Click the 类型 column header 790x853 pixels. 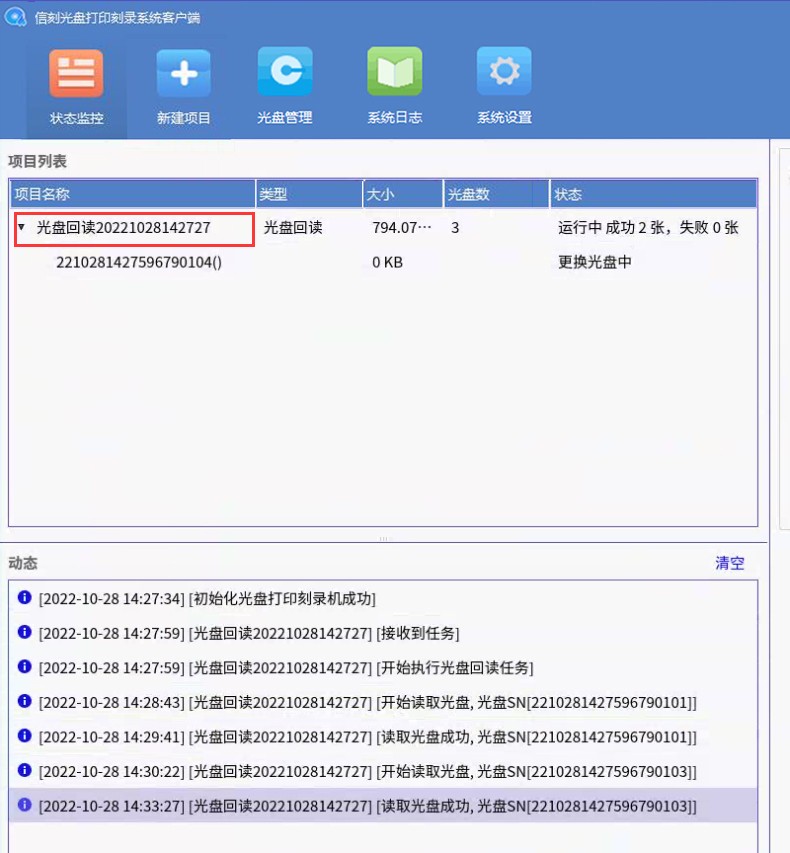coord(308,194)
